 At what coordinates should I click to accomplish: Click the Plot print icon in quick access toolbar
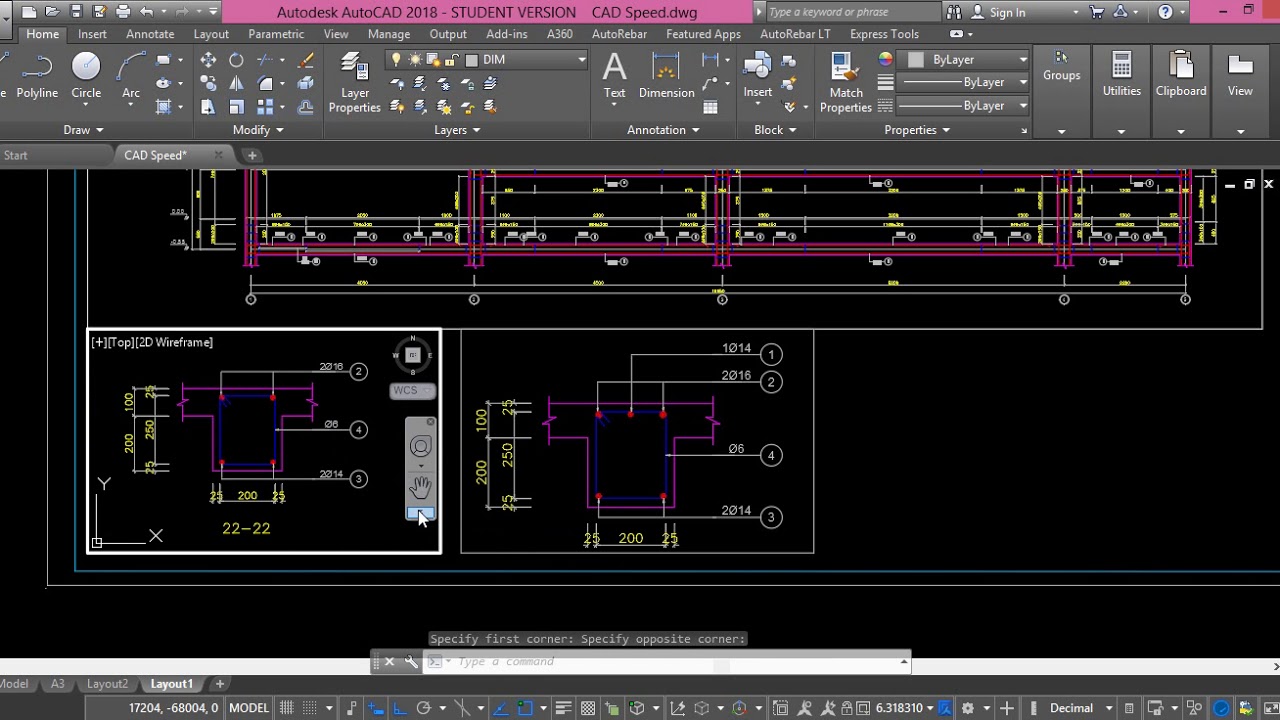pyautogui.click(x=123, y=12)
